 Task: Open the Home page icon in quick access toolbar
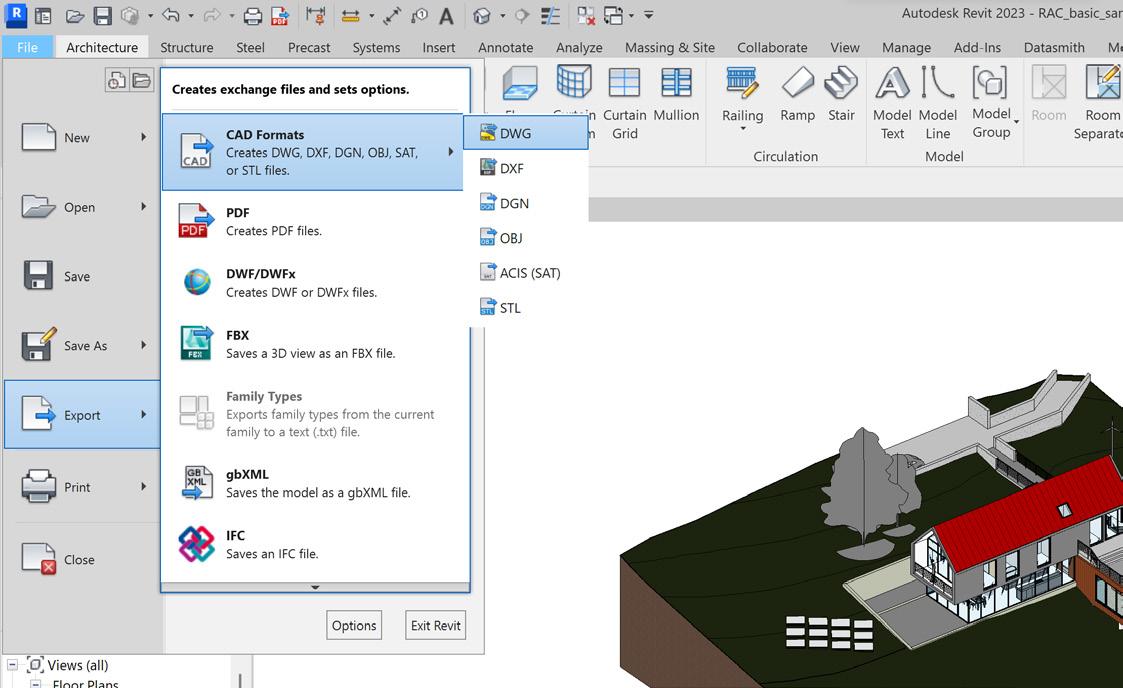pyautogui.click(x=44, y=16)
